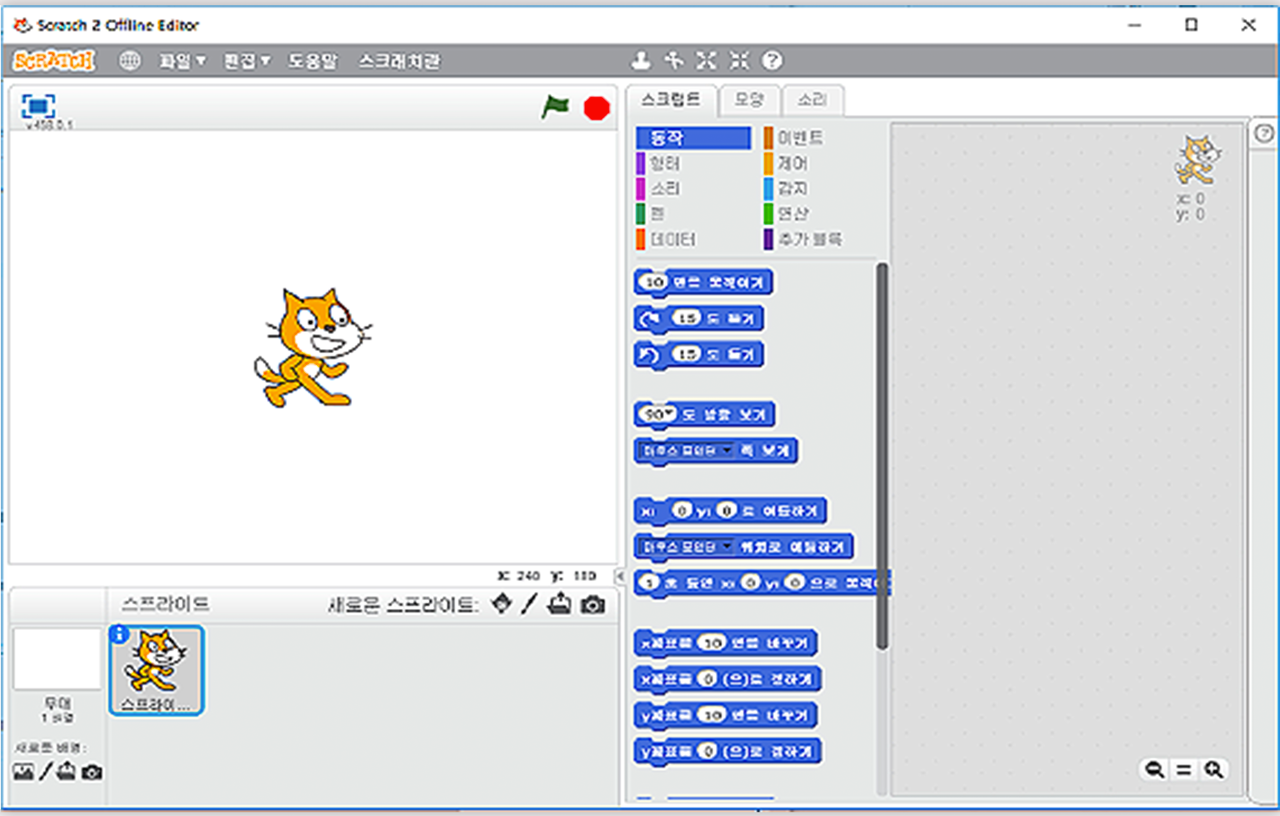Select the 동작 block category
Viewport: 1280px width, 816px height.
pos(693,138)
